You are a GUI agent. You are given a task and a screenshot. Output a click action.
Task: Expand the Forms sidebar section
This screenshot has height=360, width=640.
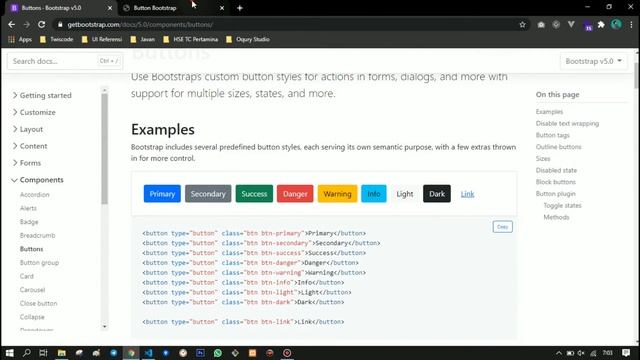27,163
